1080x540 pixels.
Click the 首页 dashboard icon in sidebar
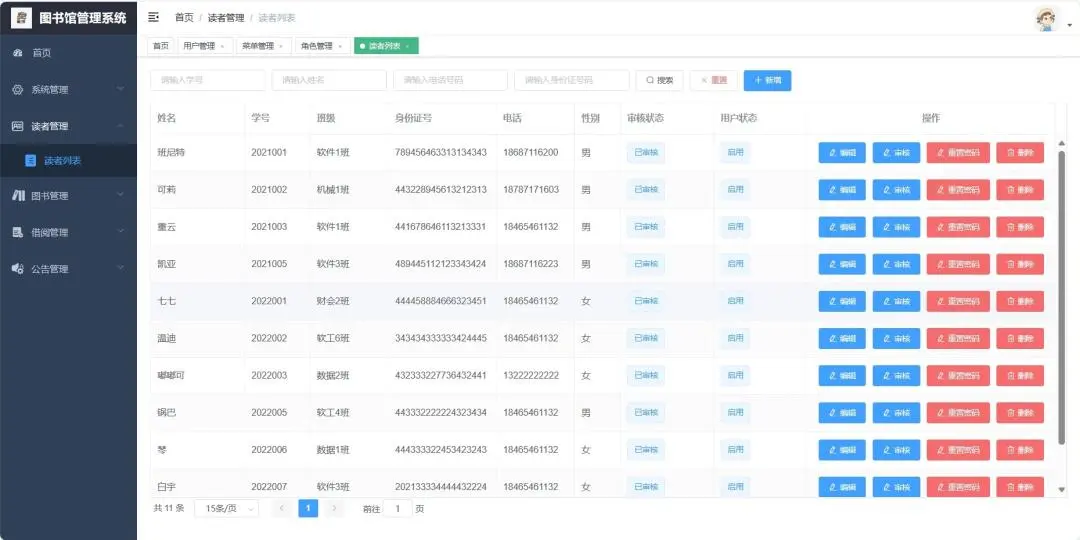click(x=18, y=53)
